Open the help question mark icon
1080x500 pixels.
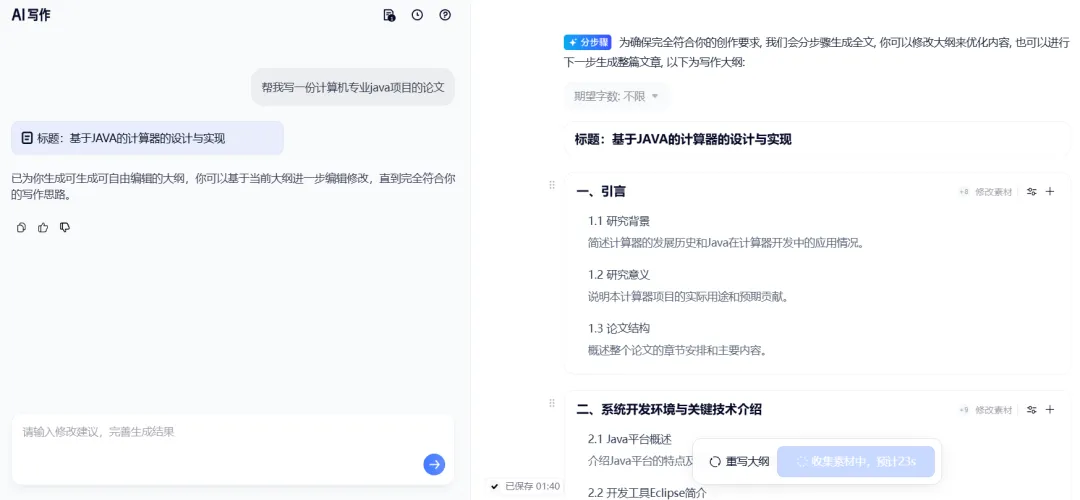click(x=445, y=14)
